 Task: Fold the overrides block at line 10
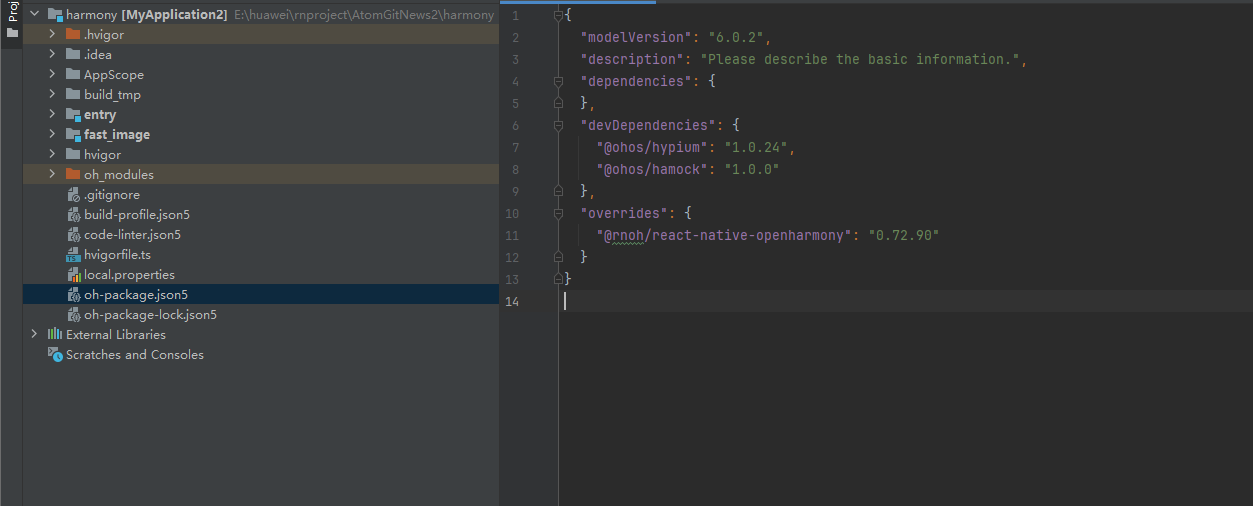click(x=558, y=214)
